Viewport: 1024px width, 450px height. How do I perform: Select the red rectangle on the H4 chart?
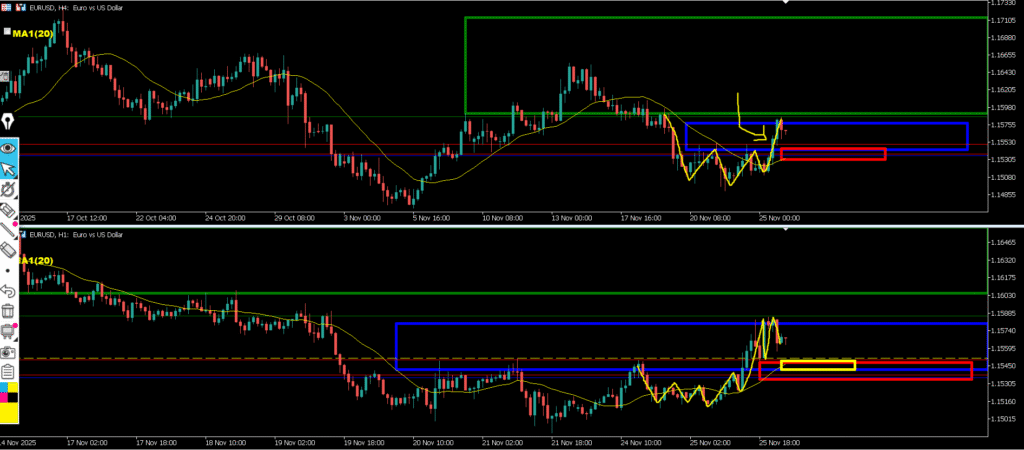[832, 154]
